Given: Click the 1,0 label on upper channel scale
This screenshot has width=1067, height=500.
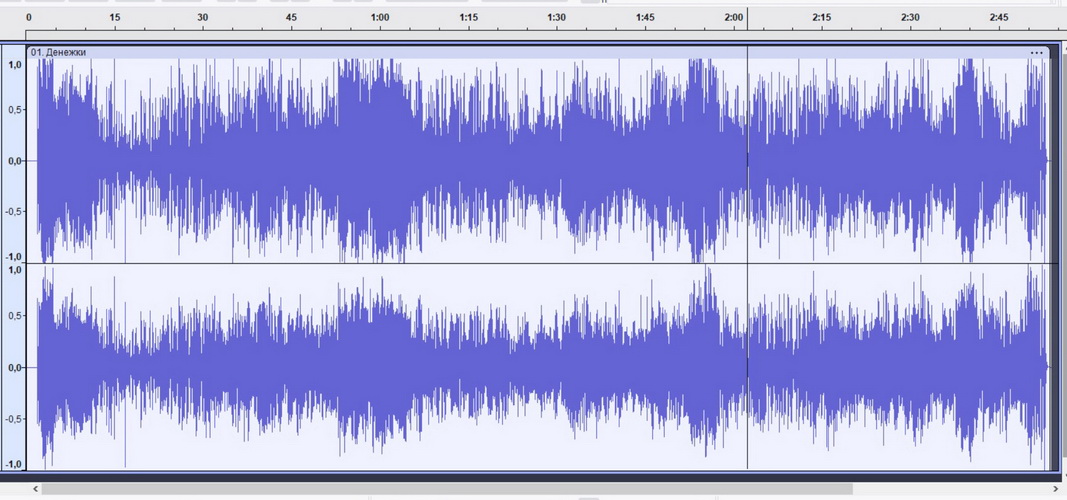Looking at the screenshot, I should click(14, 65).
